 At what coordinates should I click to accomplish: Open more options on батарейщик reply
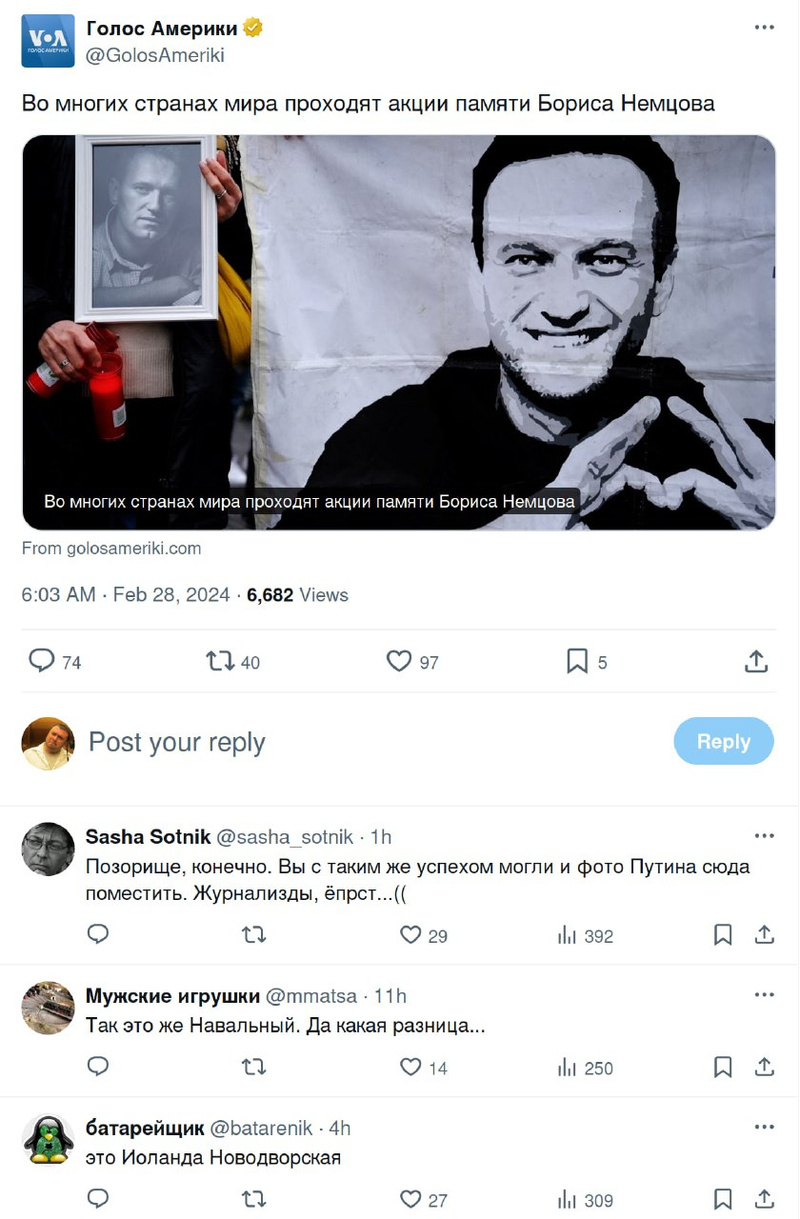[764, 1128]
